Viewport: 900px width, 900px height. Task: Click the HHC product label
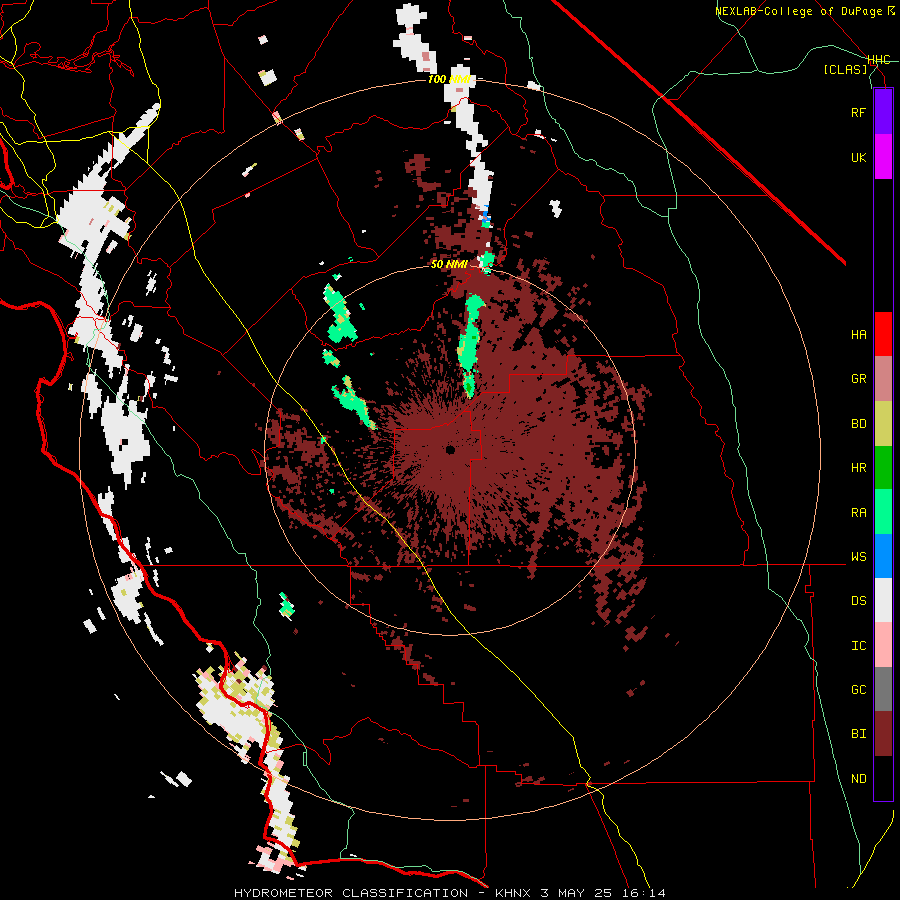(x=879, y=60)
